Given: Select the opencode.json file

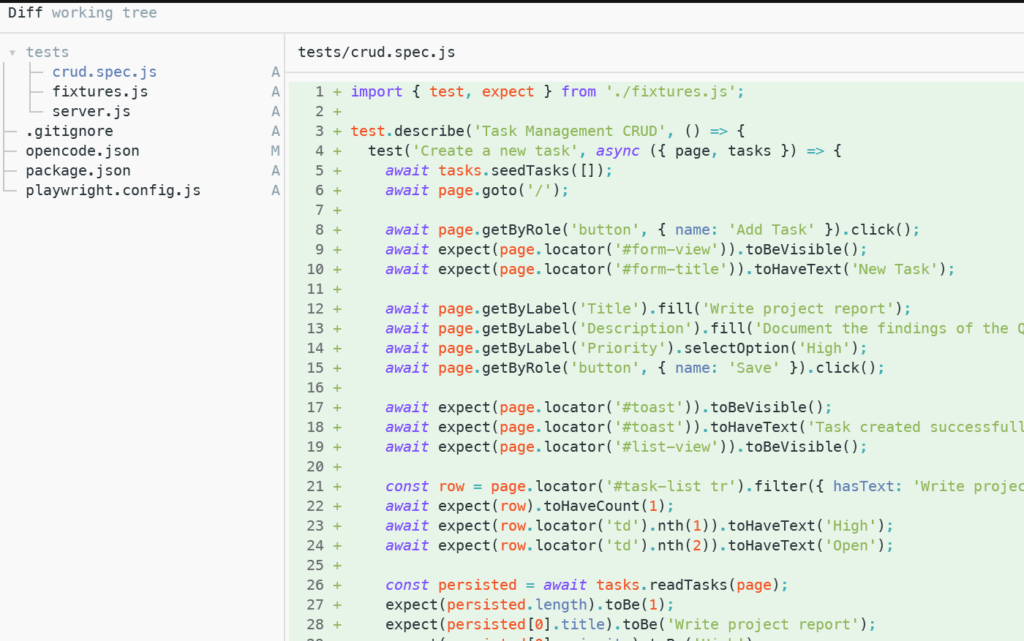Looking at the screenshot, I should [82, 151].
